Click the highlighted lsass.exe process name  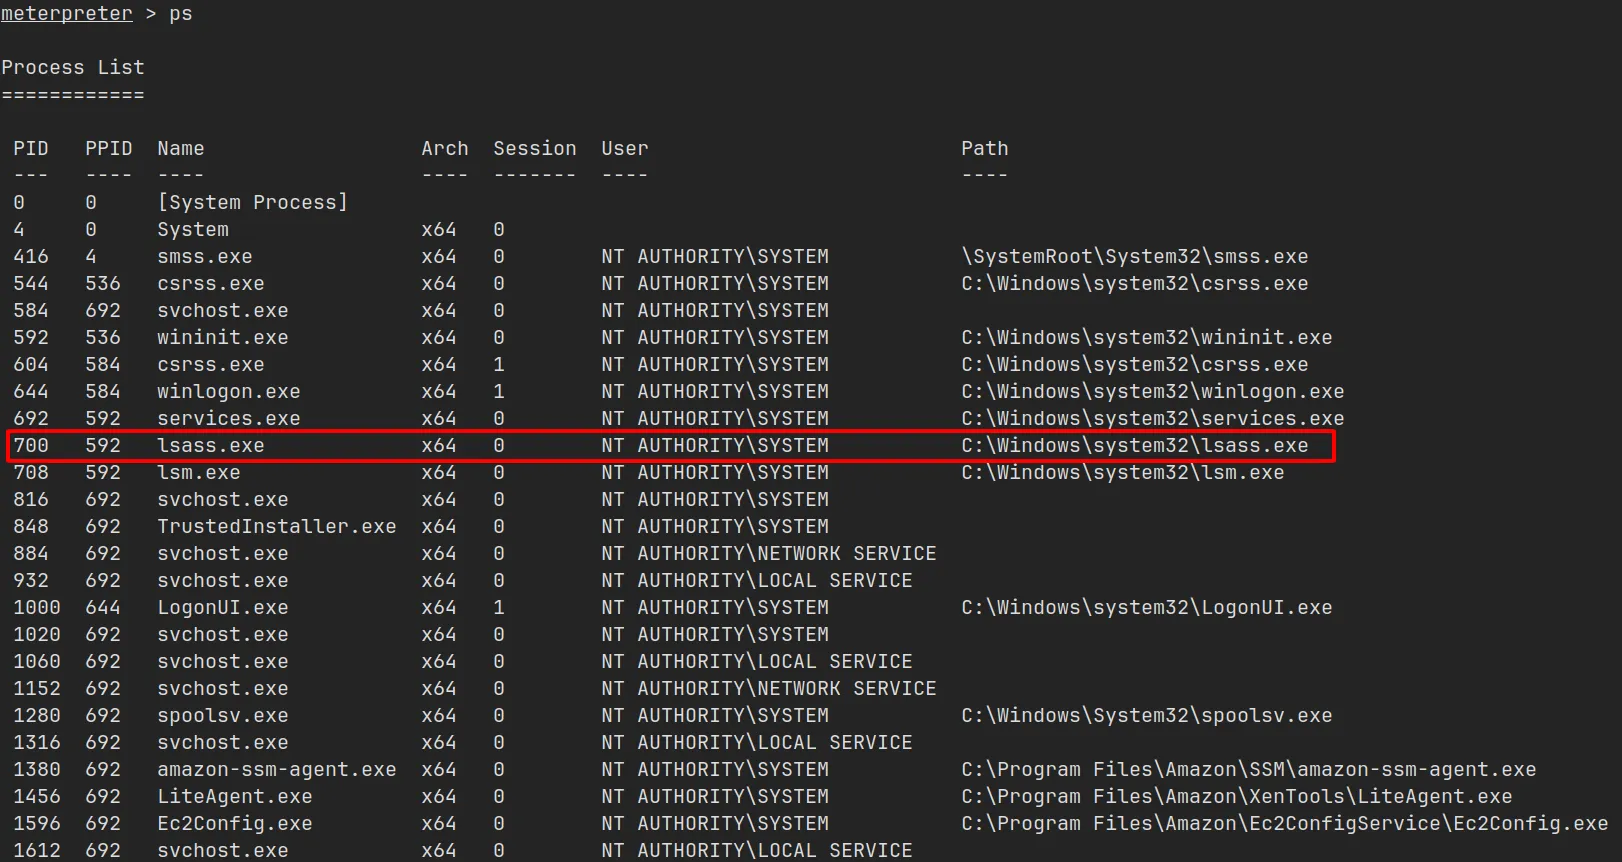[210, 446]
